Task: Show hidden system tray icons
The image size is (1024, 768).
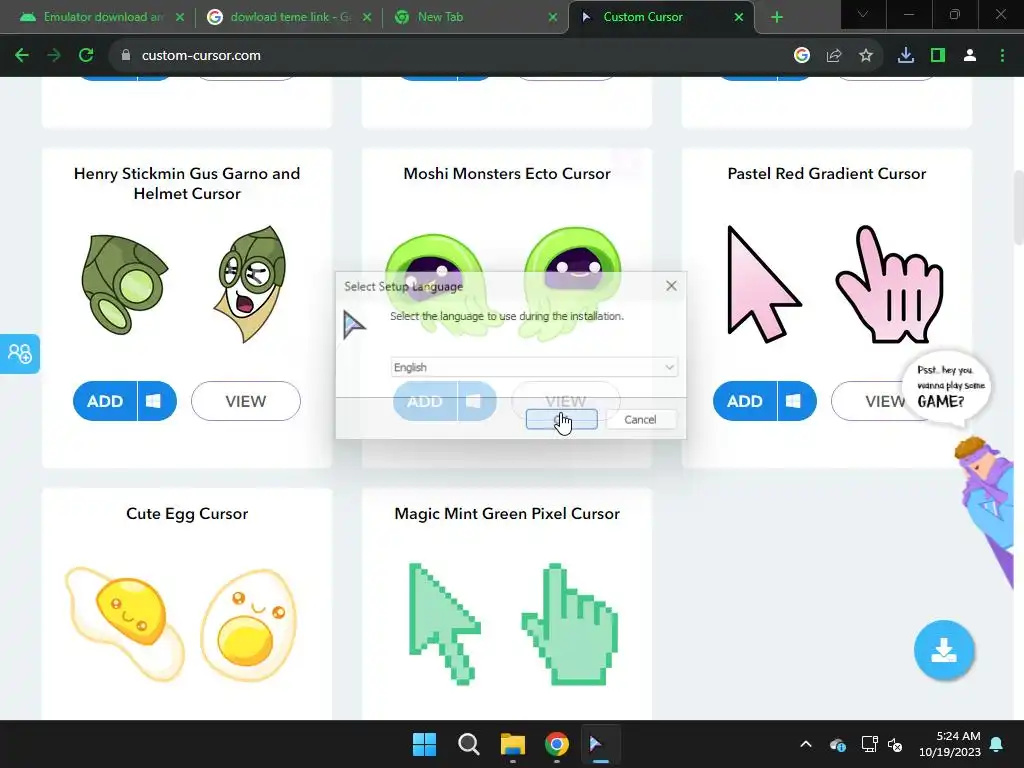Action: point(806,744)
